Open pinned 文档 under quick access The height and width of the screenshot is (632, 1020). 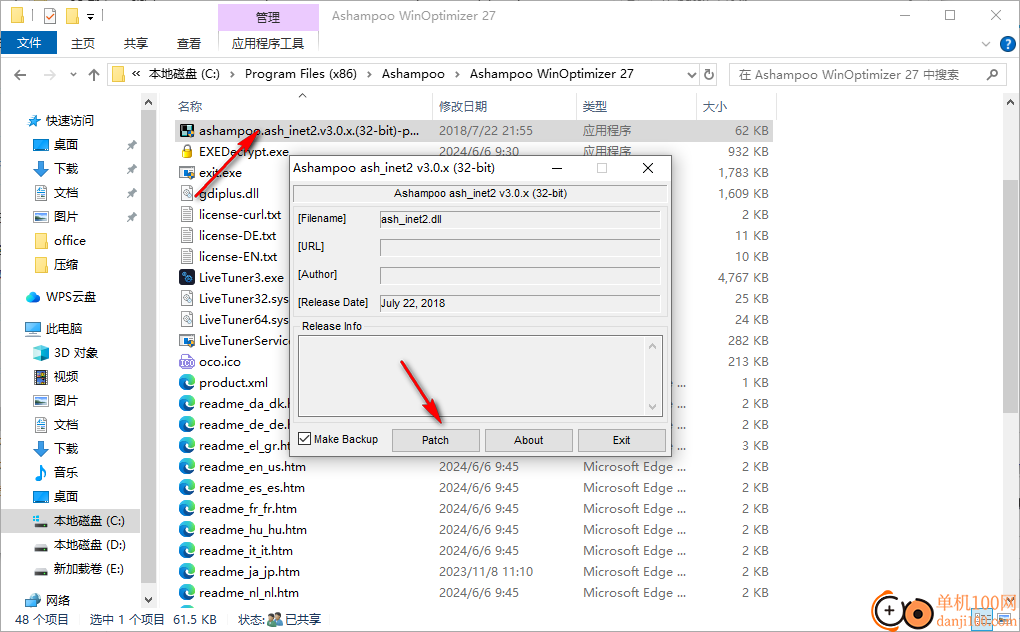pos(66,193)
